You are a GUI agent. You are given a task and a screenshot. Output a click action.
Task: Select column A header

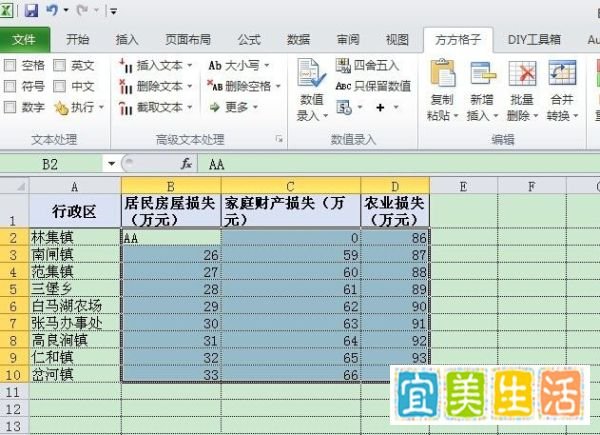[75, 186]
